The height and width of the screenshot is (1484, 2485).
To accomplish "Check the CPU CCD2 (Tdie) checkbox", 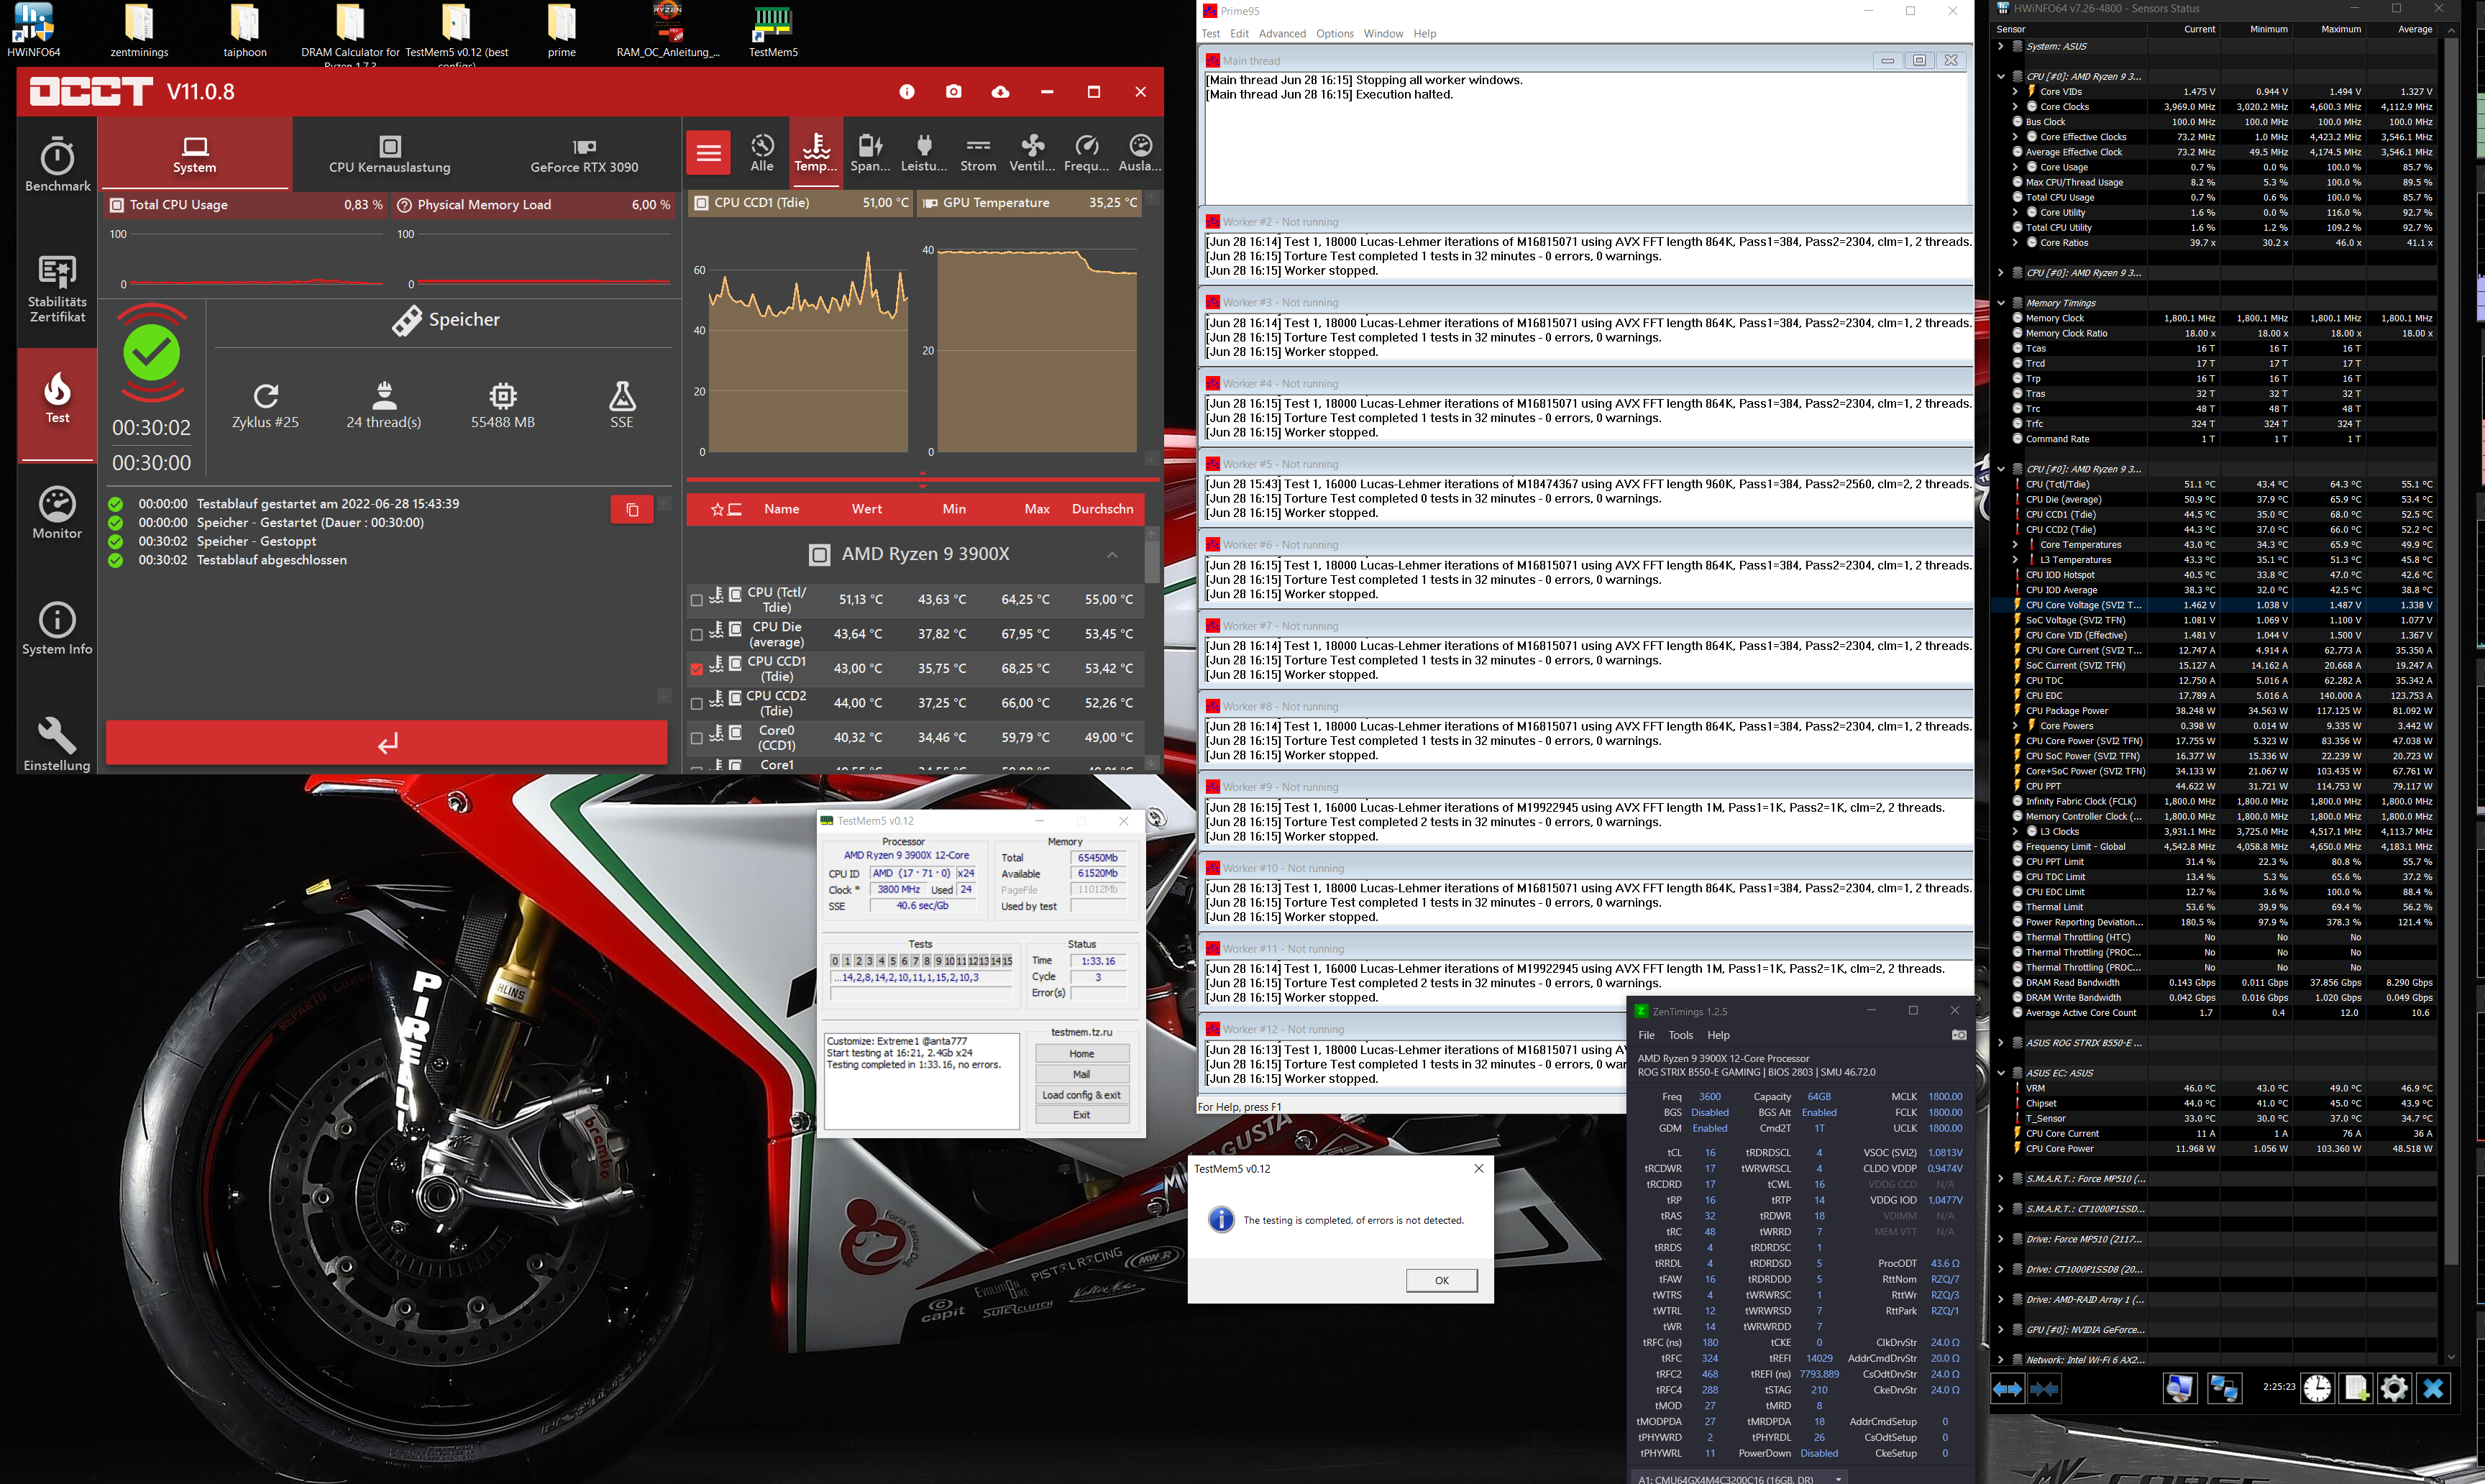I will pyautogui.click(x=697, y=704).
